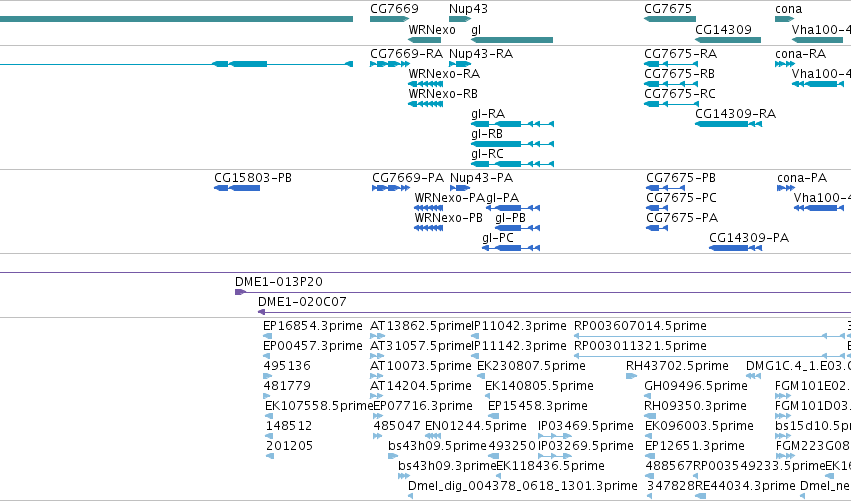Click the Nup43 gene glyph

click(460, 19)
